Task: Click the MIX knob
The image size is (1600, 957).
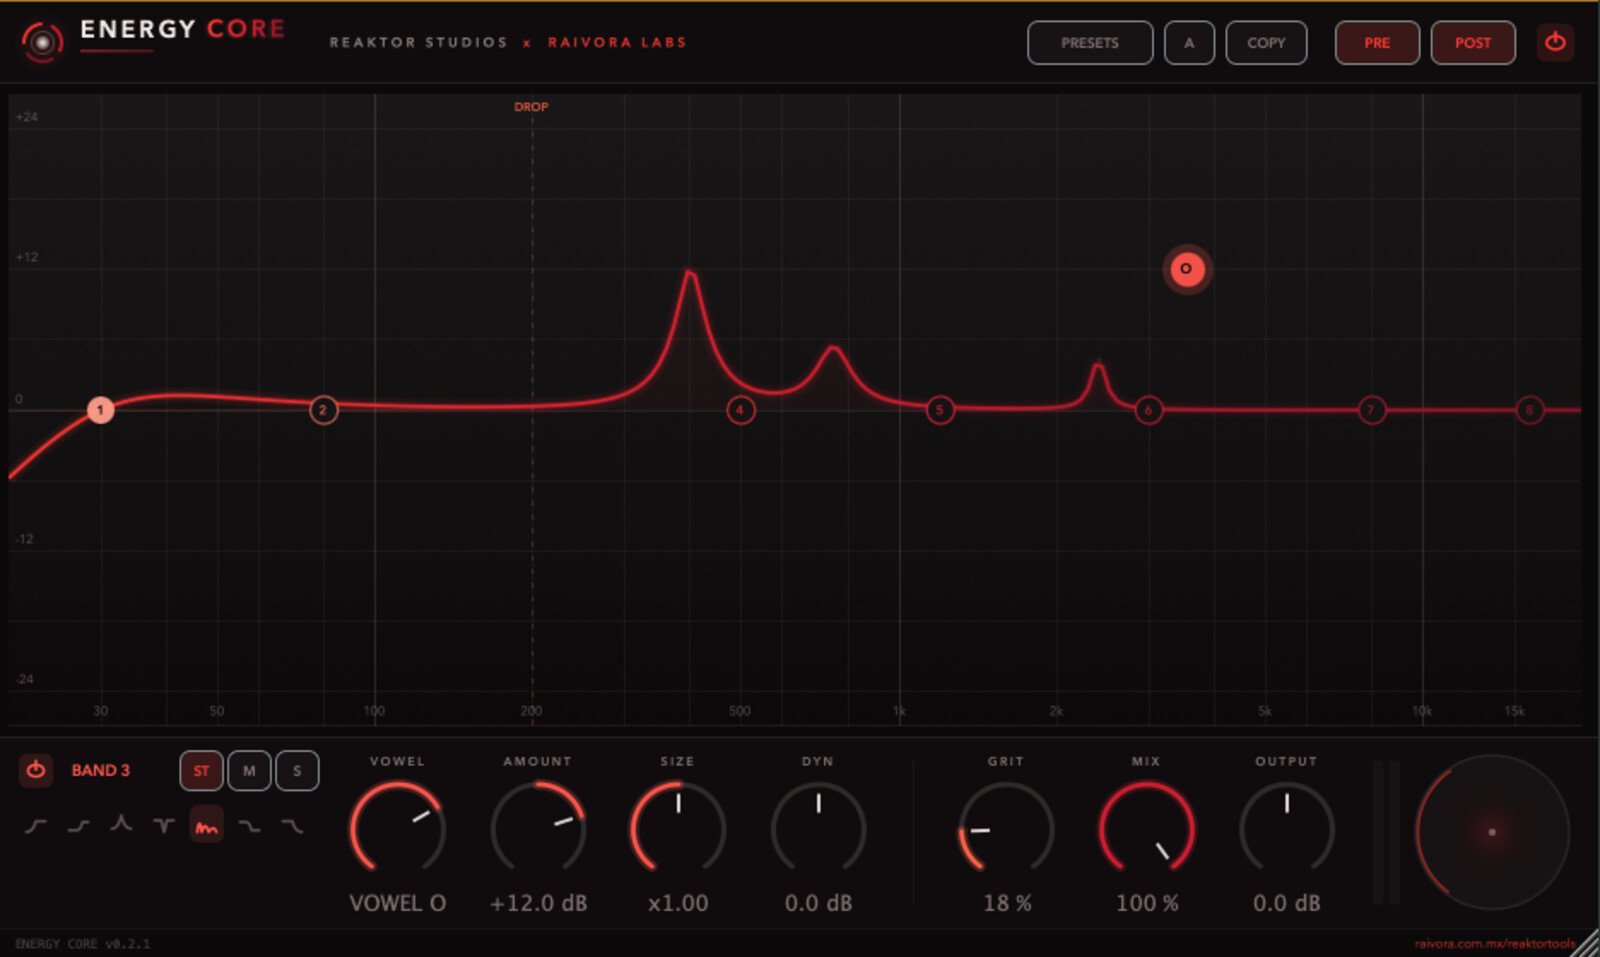Action: [x=1147, y=829]
